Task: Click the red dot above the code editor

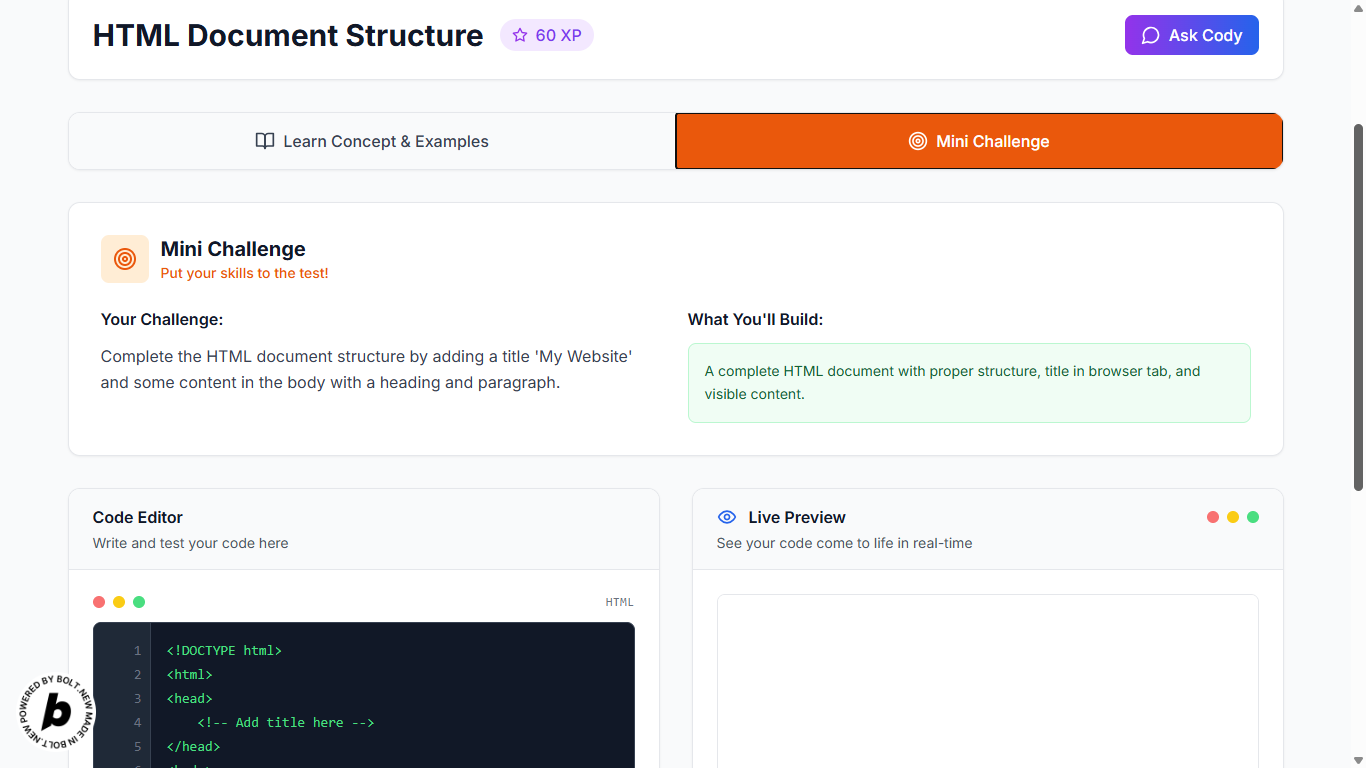Action: tap(99, 602)
